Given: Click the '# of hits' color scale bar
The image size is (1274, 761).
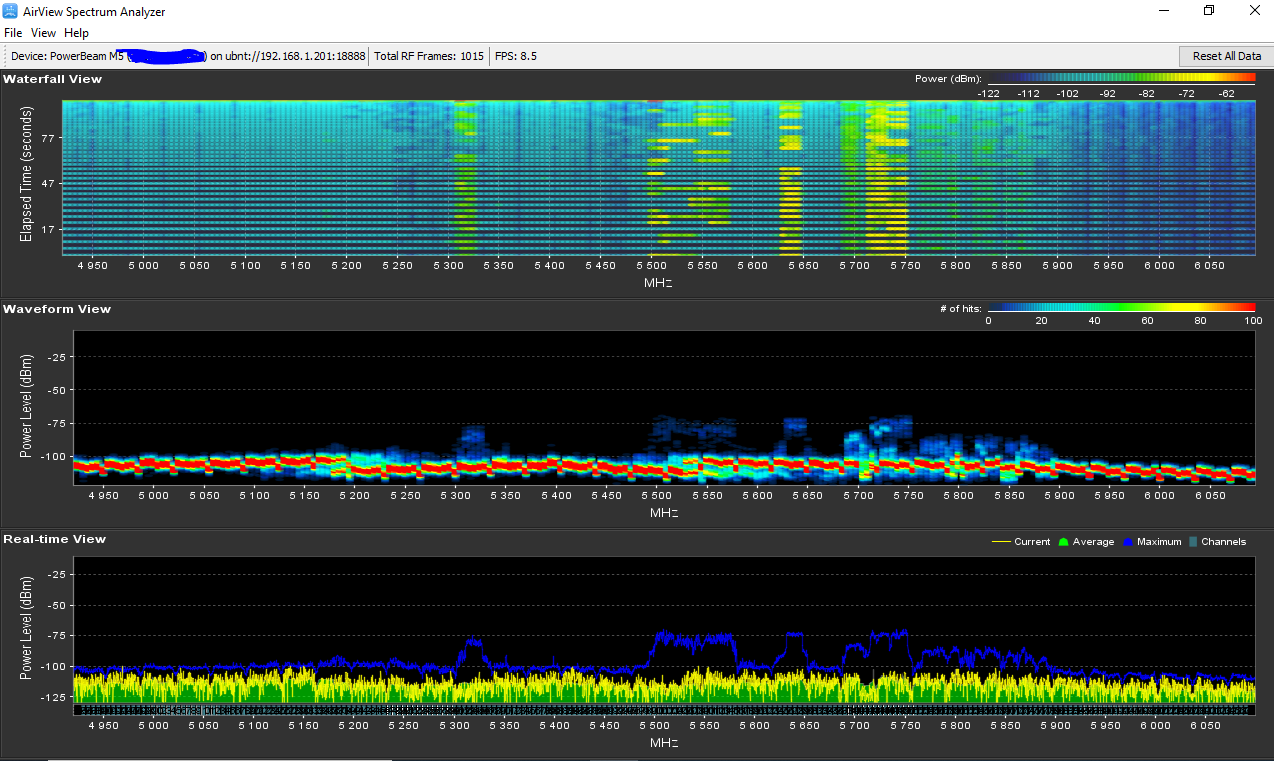Looking at the screenshot, I should click(x=1121, y=309).
